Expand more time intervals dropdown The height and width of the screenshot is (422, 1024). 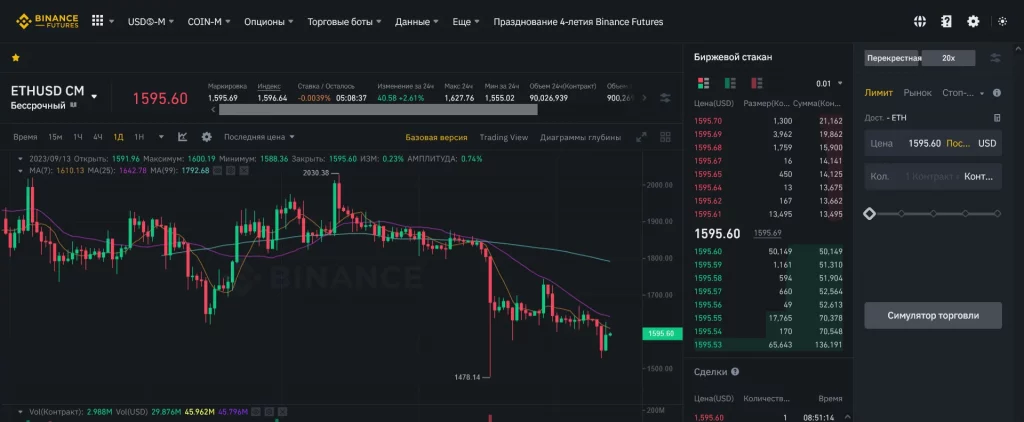(161, 137)
